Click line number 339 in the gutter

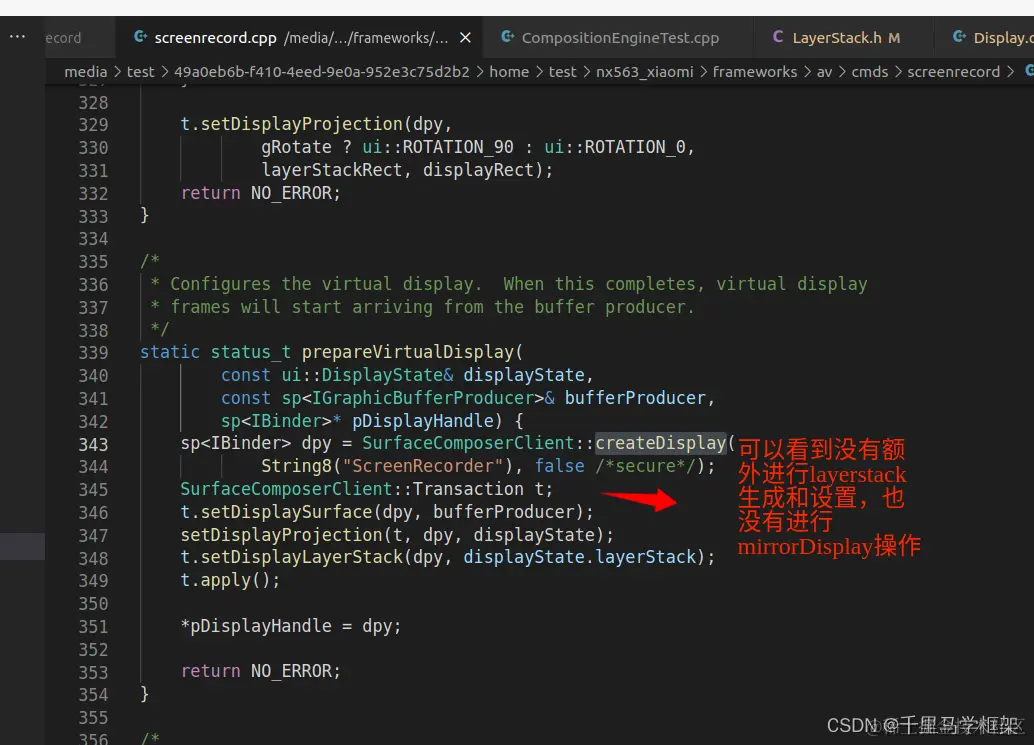pyautogui.click(x=93, y=353)
